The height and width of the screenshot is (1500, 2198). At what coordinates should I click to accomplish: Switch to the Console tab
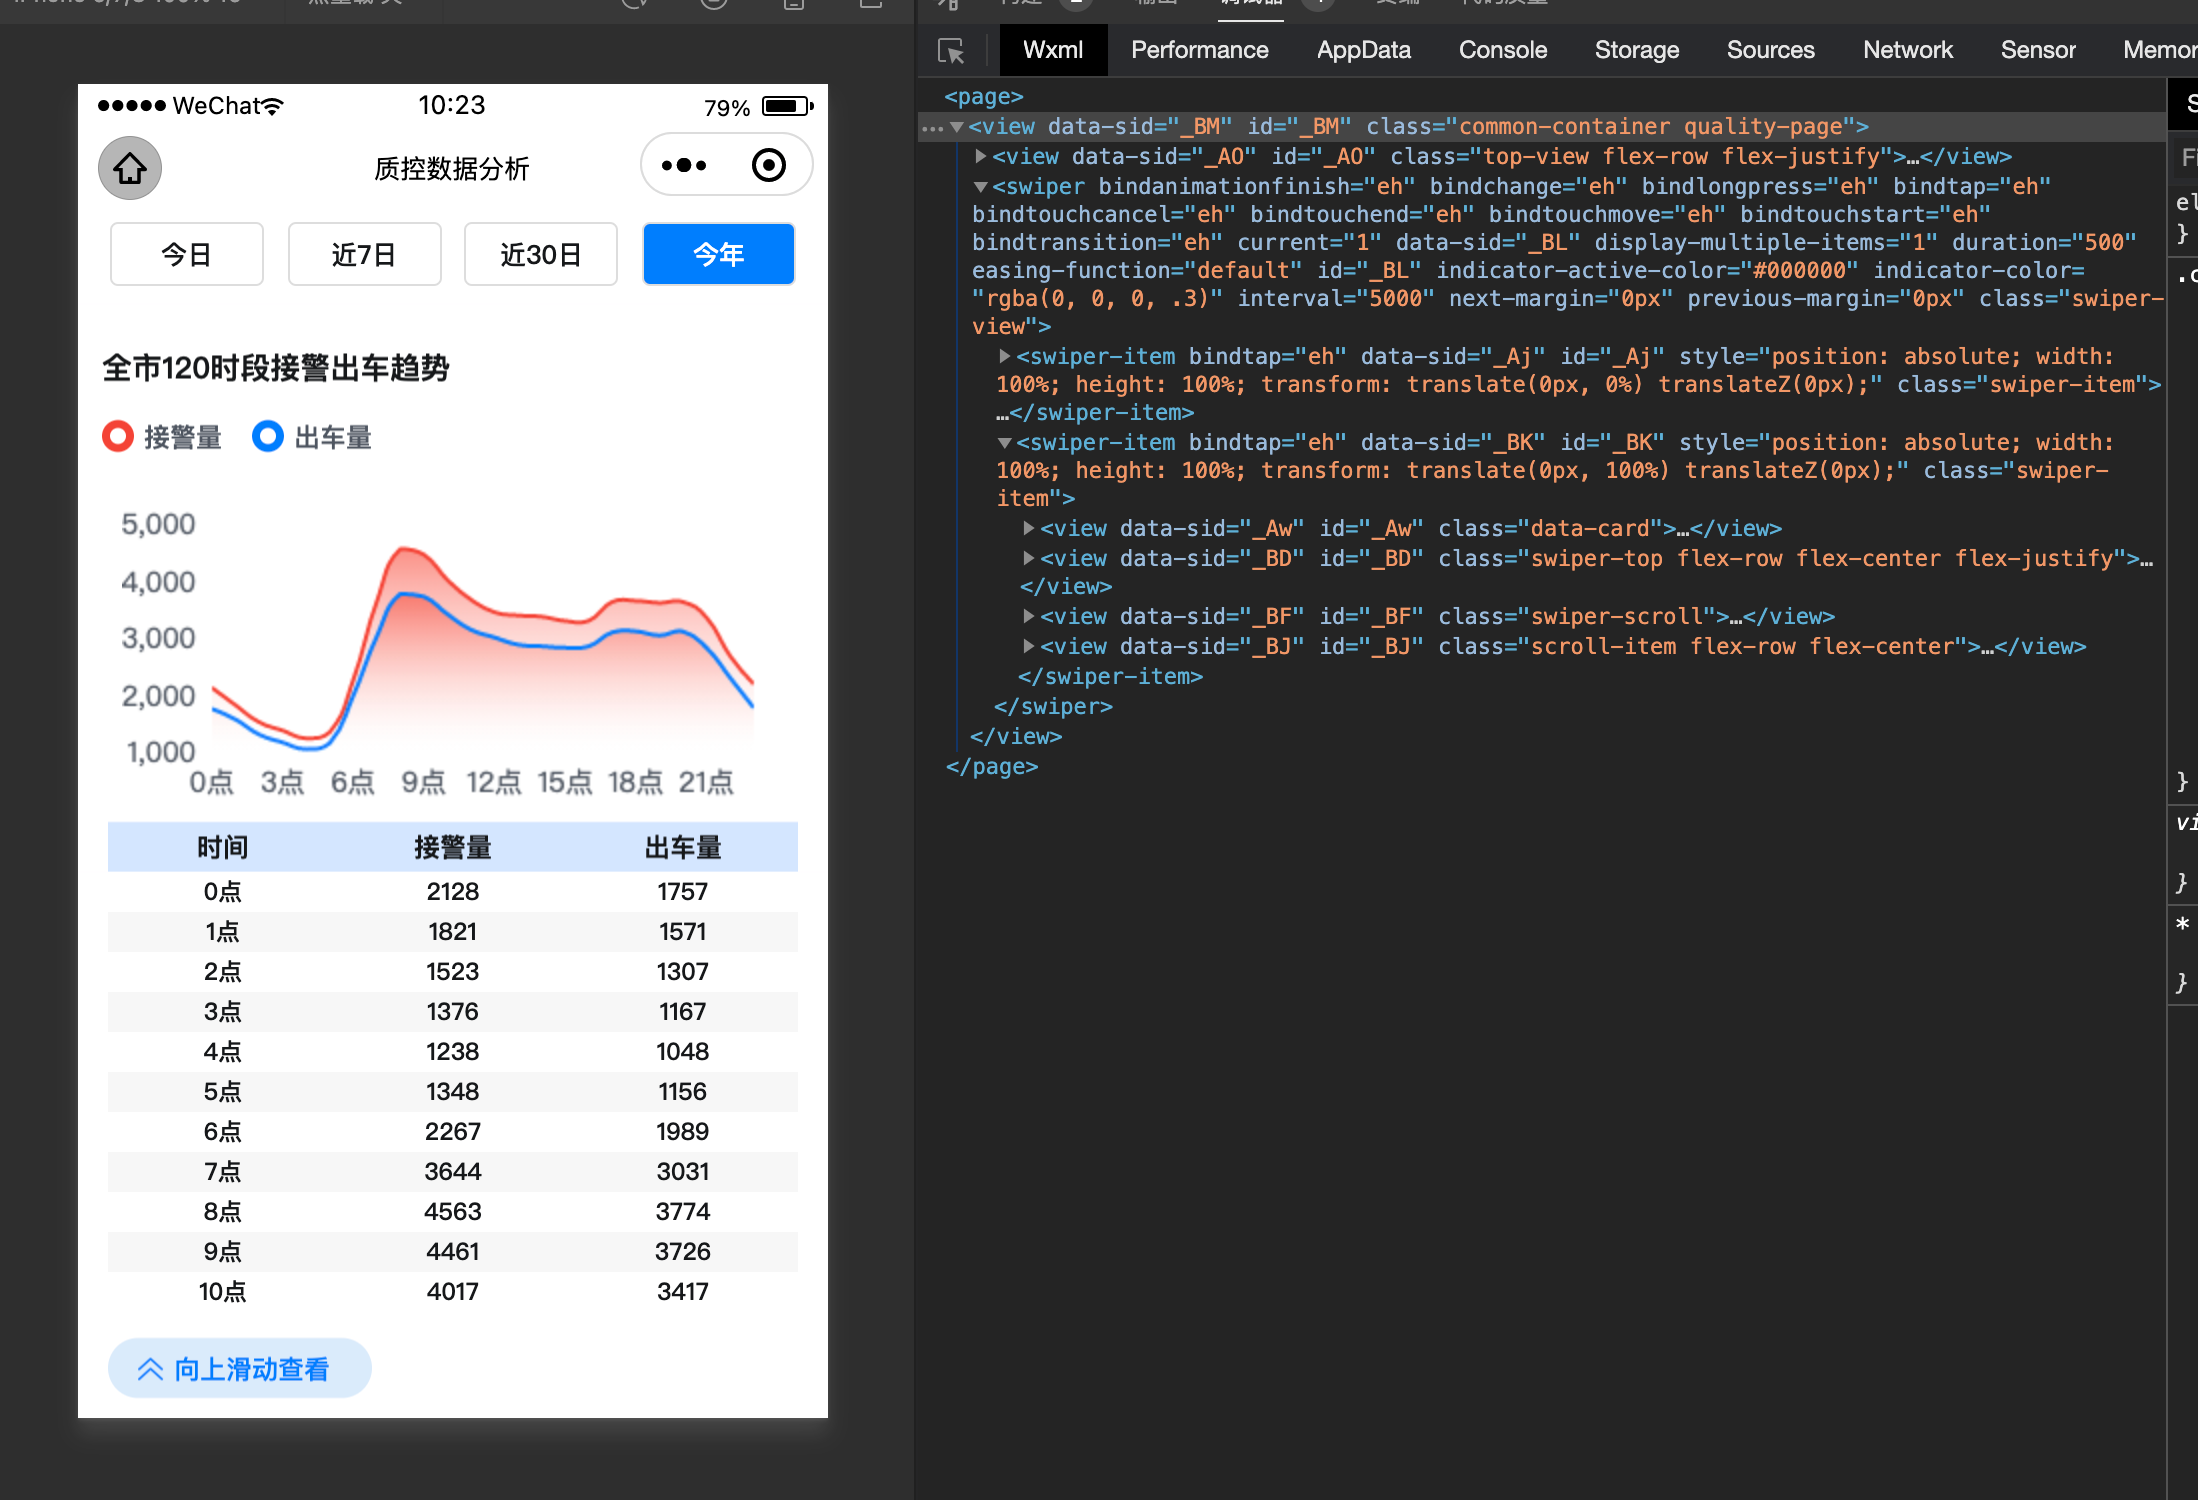[1502, 50]
